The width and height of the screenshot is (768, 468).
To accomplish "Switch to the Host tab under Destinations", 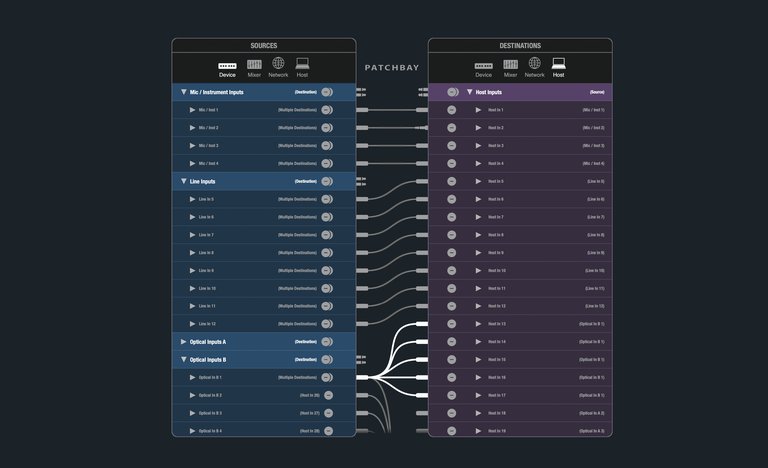I will 558,68.
